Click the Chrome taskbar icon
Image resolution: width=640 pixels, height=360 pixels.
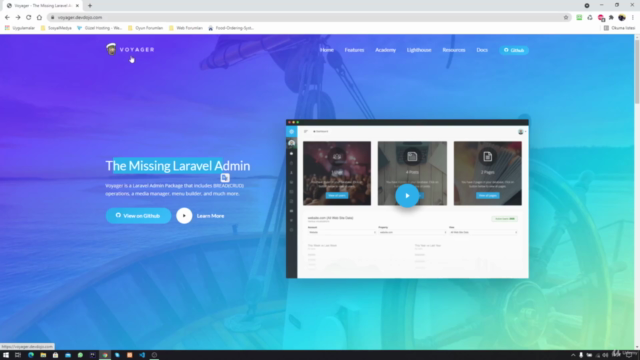tap(105, 355)
